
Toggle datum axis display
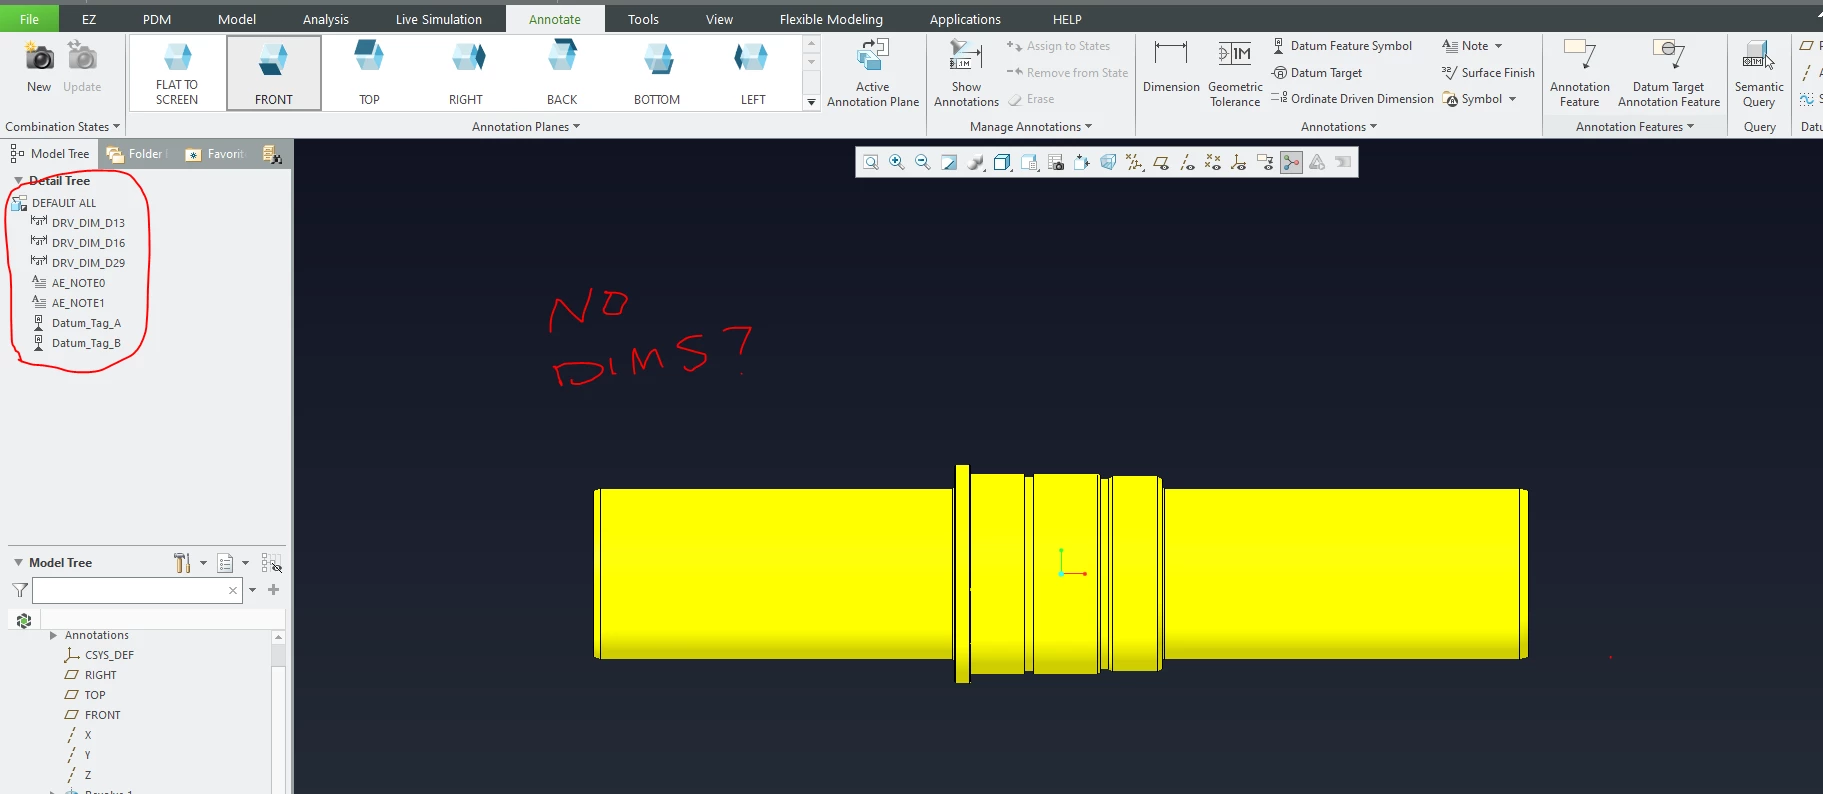(x=1187, y=162)
